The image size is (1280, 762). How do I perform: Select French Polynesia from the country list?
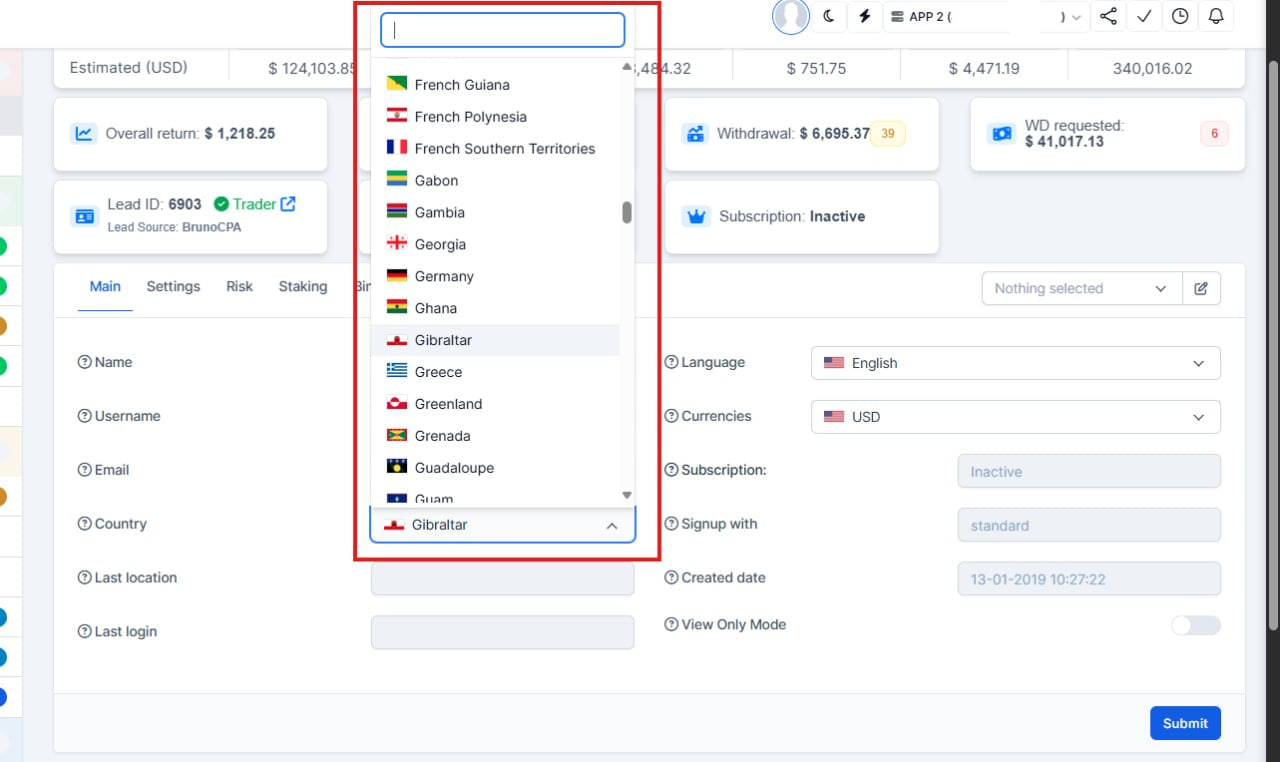[495, 117]
